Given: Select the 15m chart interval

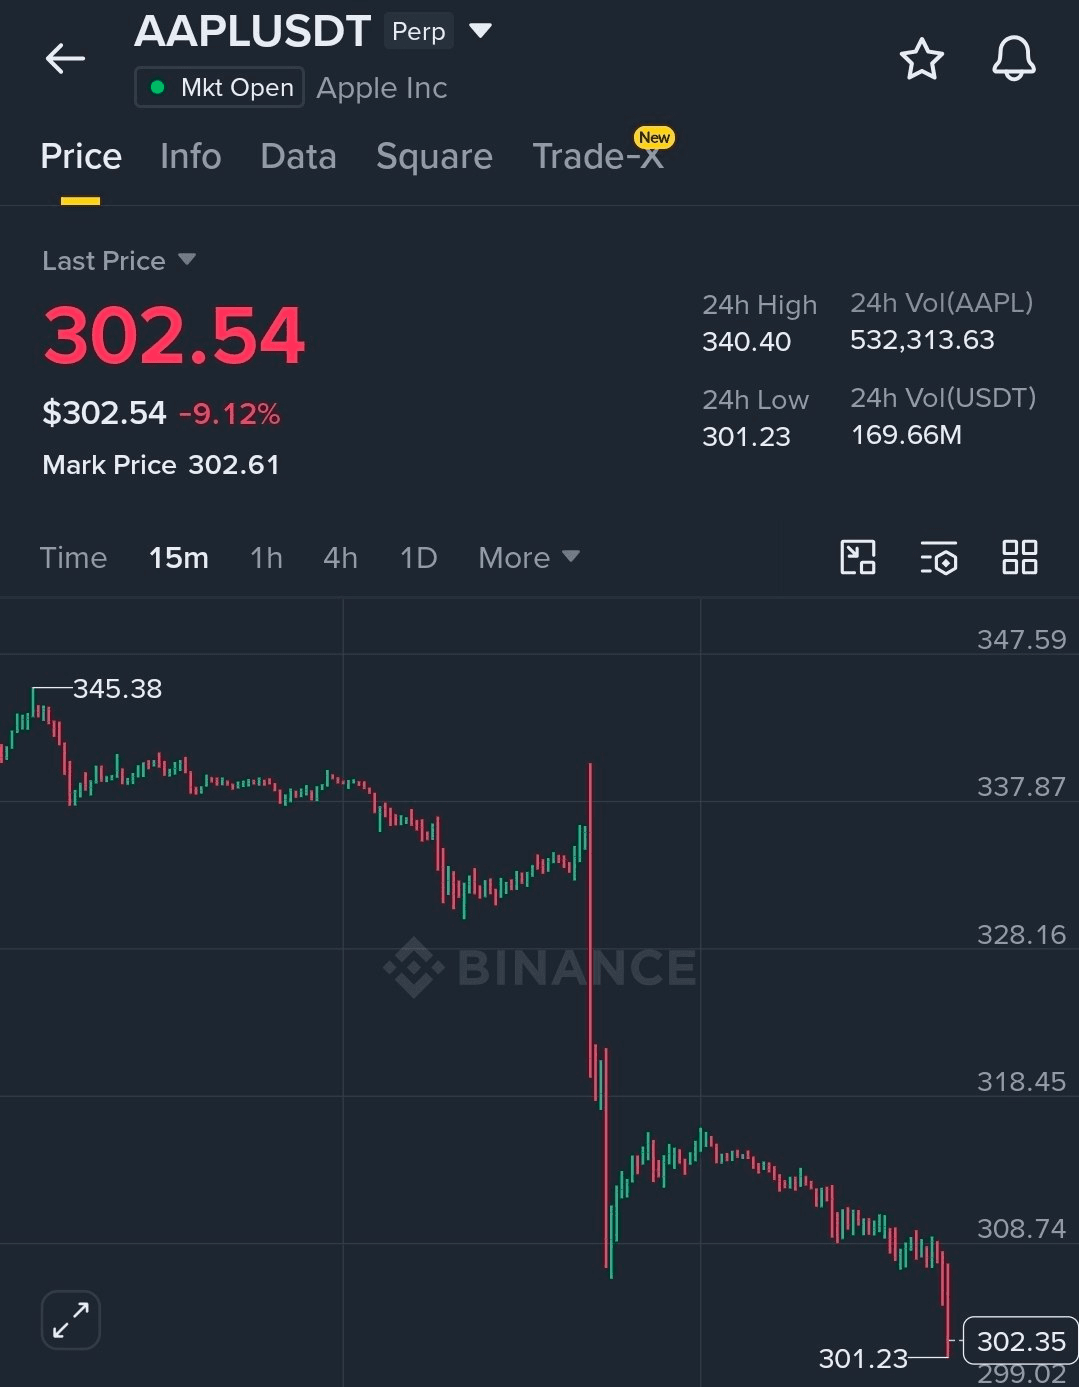Looking at the screenshot, I should pos(179,557).
